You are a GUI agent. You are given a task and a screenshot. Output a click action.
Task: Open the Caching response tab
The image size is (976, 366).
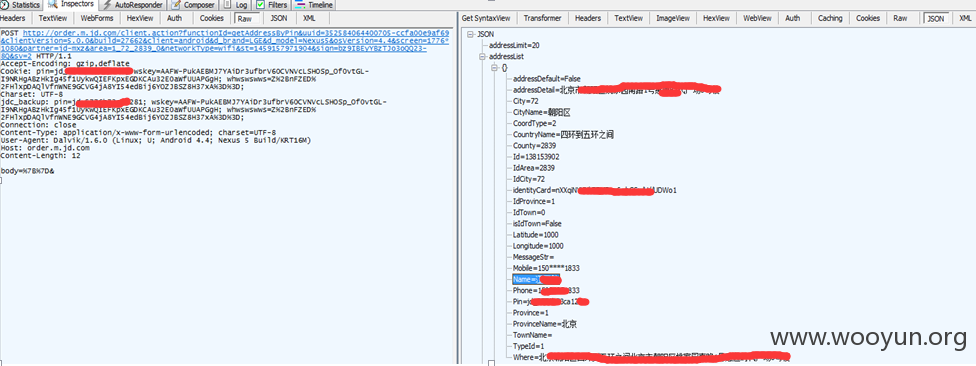(x=830, y=18)
